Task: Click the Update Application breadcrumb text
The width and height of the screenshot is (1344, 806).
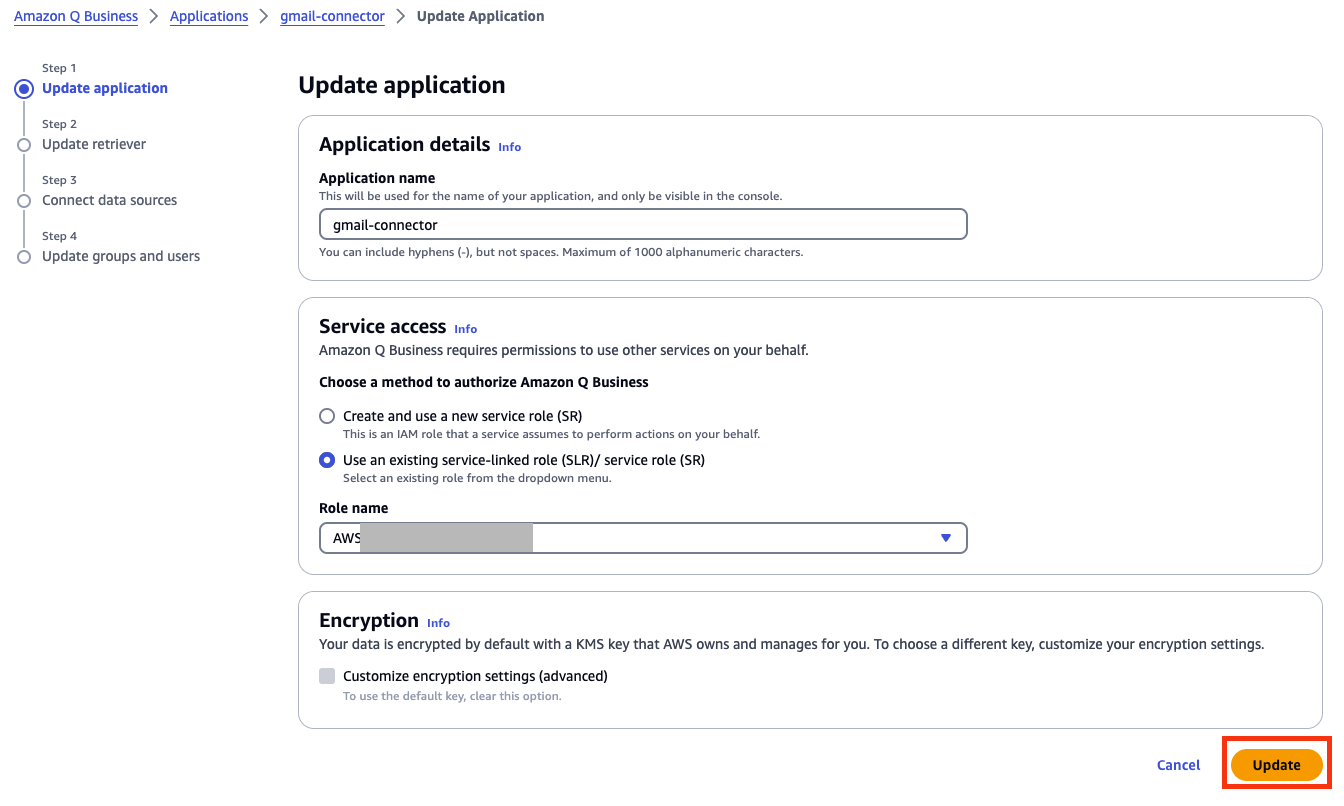Action: coord(481,16)
